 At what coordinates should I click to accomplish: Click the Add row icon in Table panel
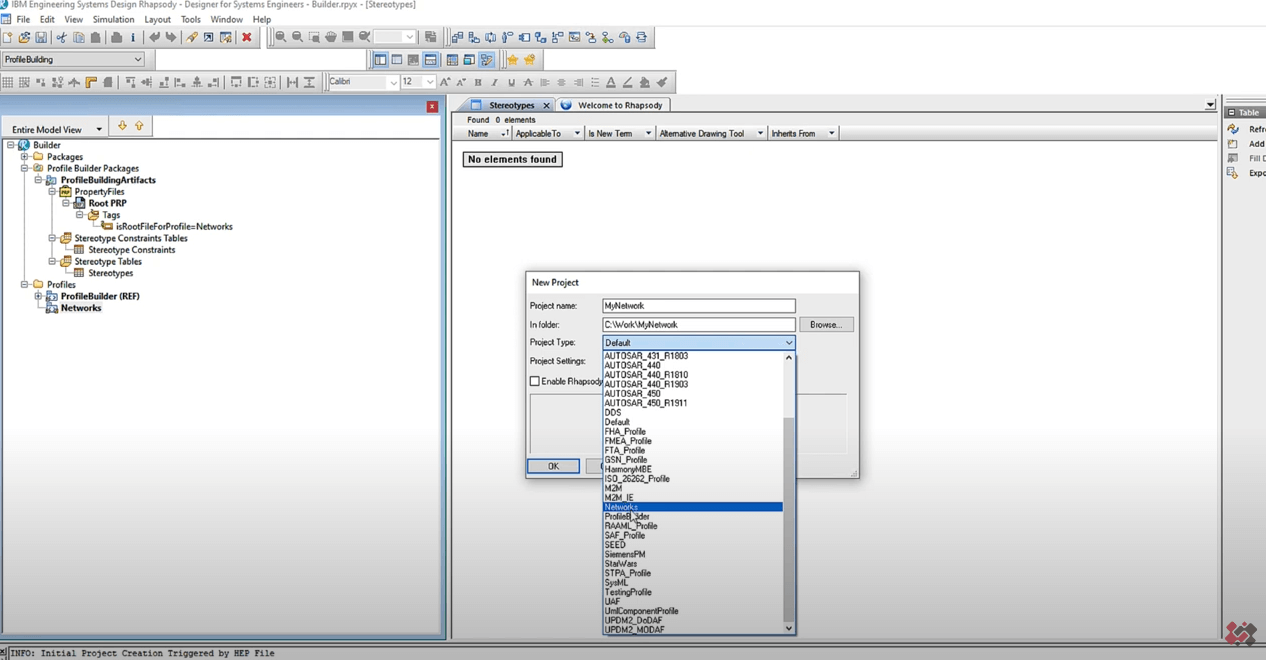click(1233, 144)
